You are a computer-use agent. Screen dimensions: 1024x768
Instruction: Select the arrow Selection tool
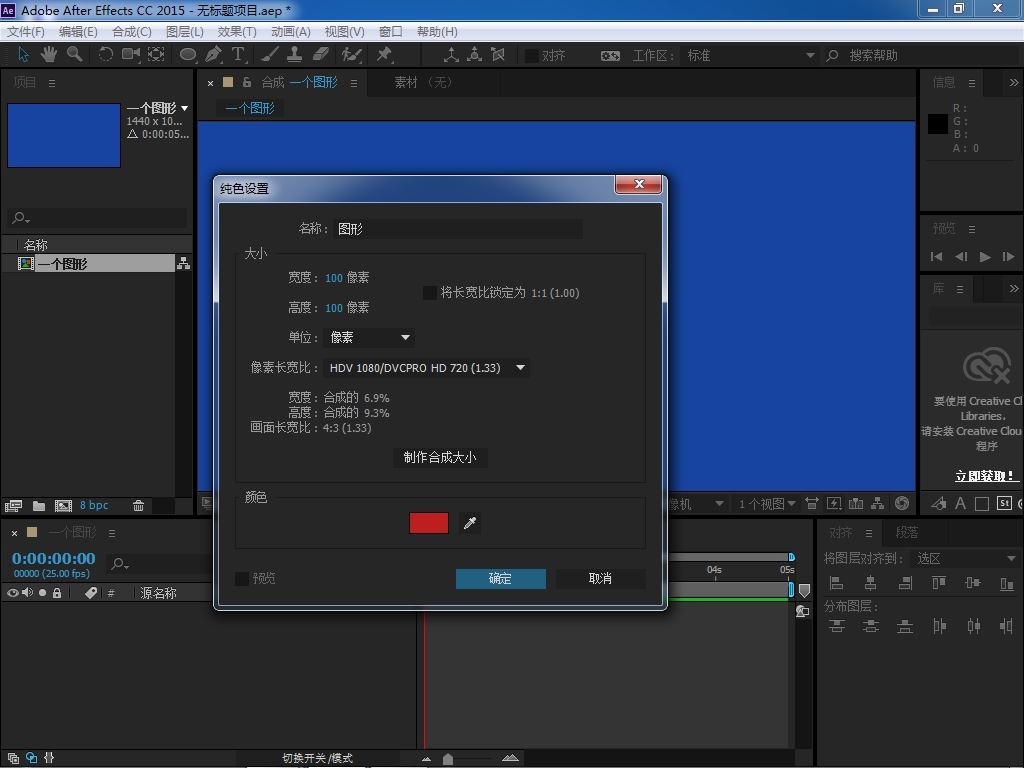point(24,55)
